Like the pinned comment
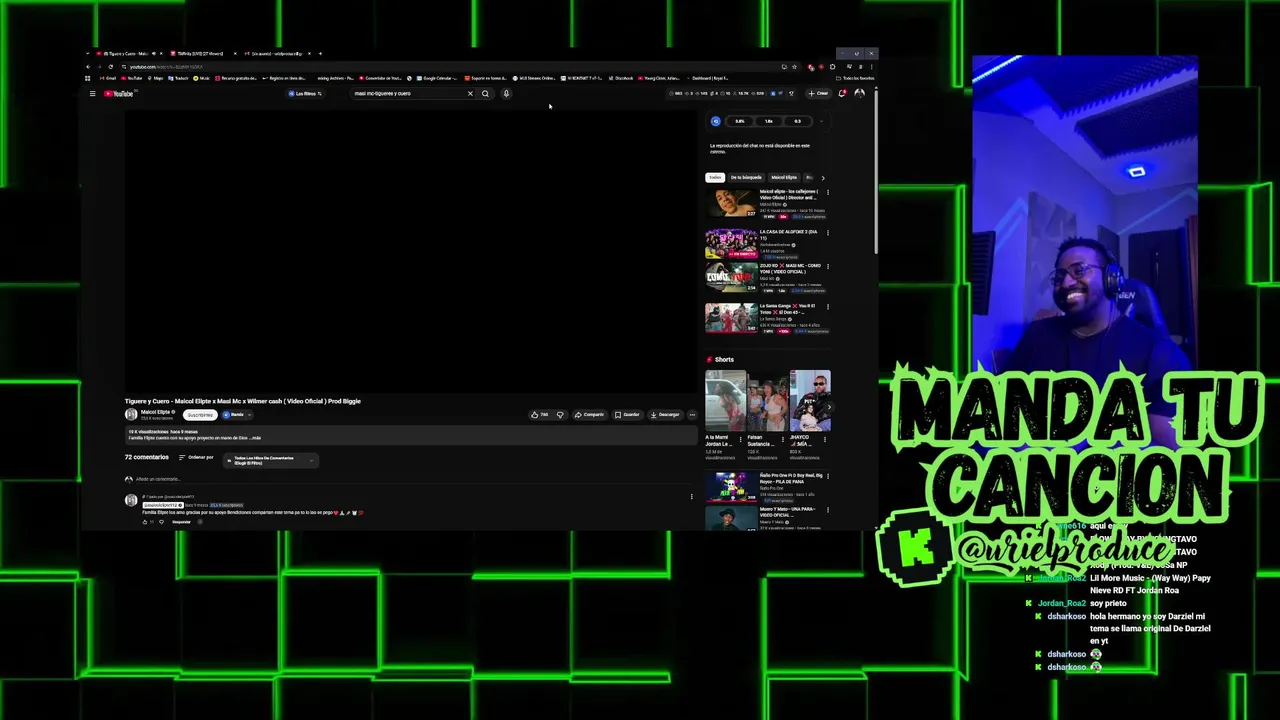 (145, 522)
